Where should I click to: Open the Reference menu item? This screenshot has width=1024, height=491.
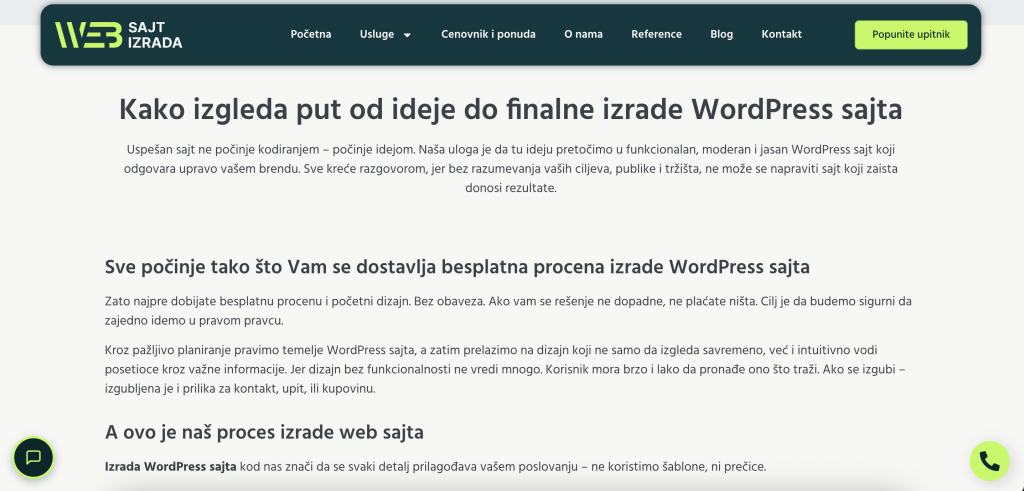[x=656, y=35]
